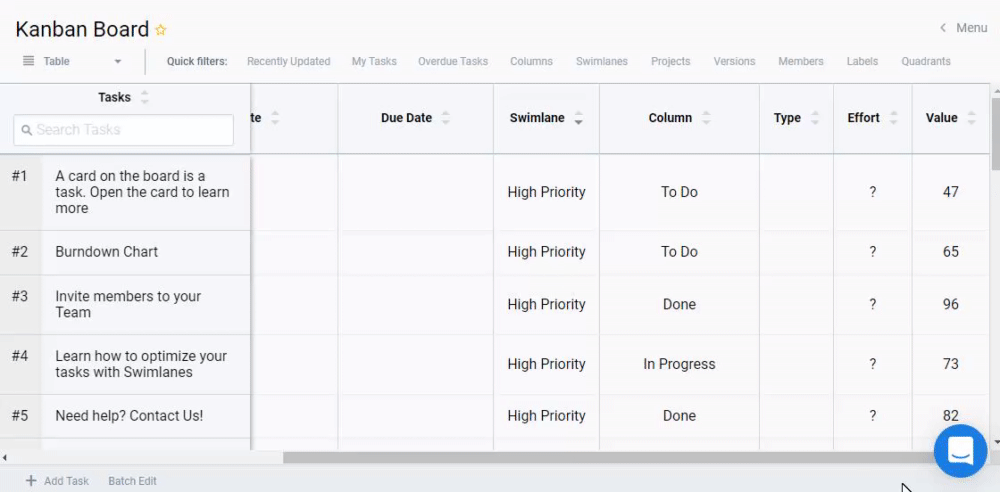The image size is (1000, 492).
Task: Open the Swimlanes filter
Action: click(602, 61)
